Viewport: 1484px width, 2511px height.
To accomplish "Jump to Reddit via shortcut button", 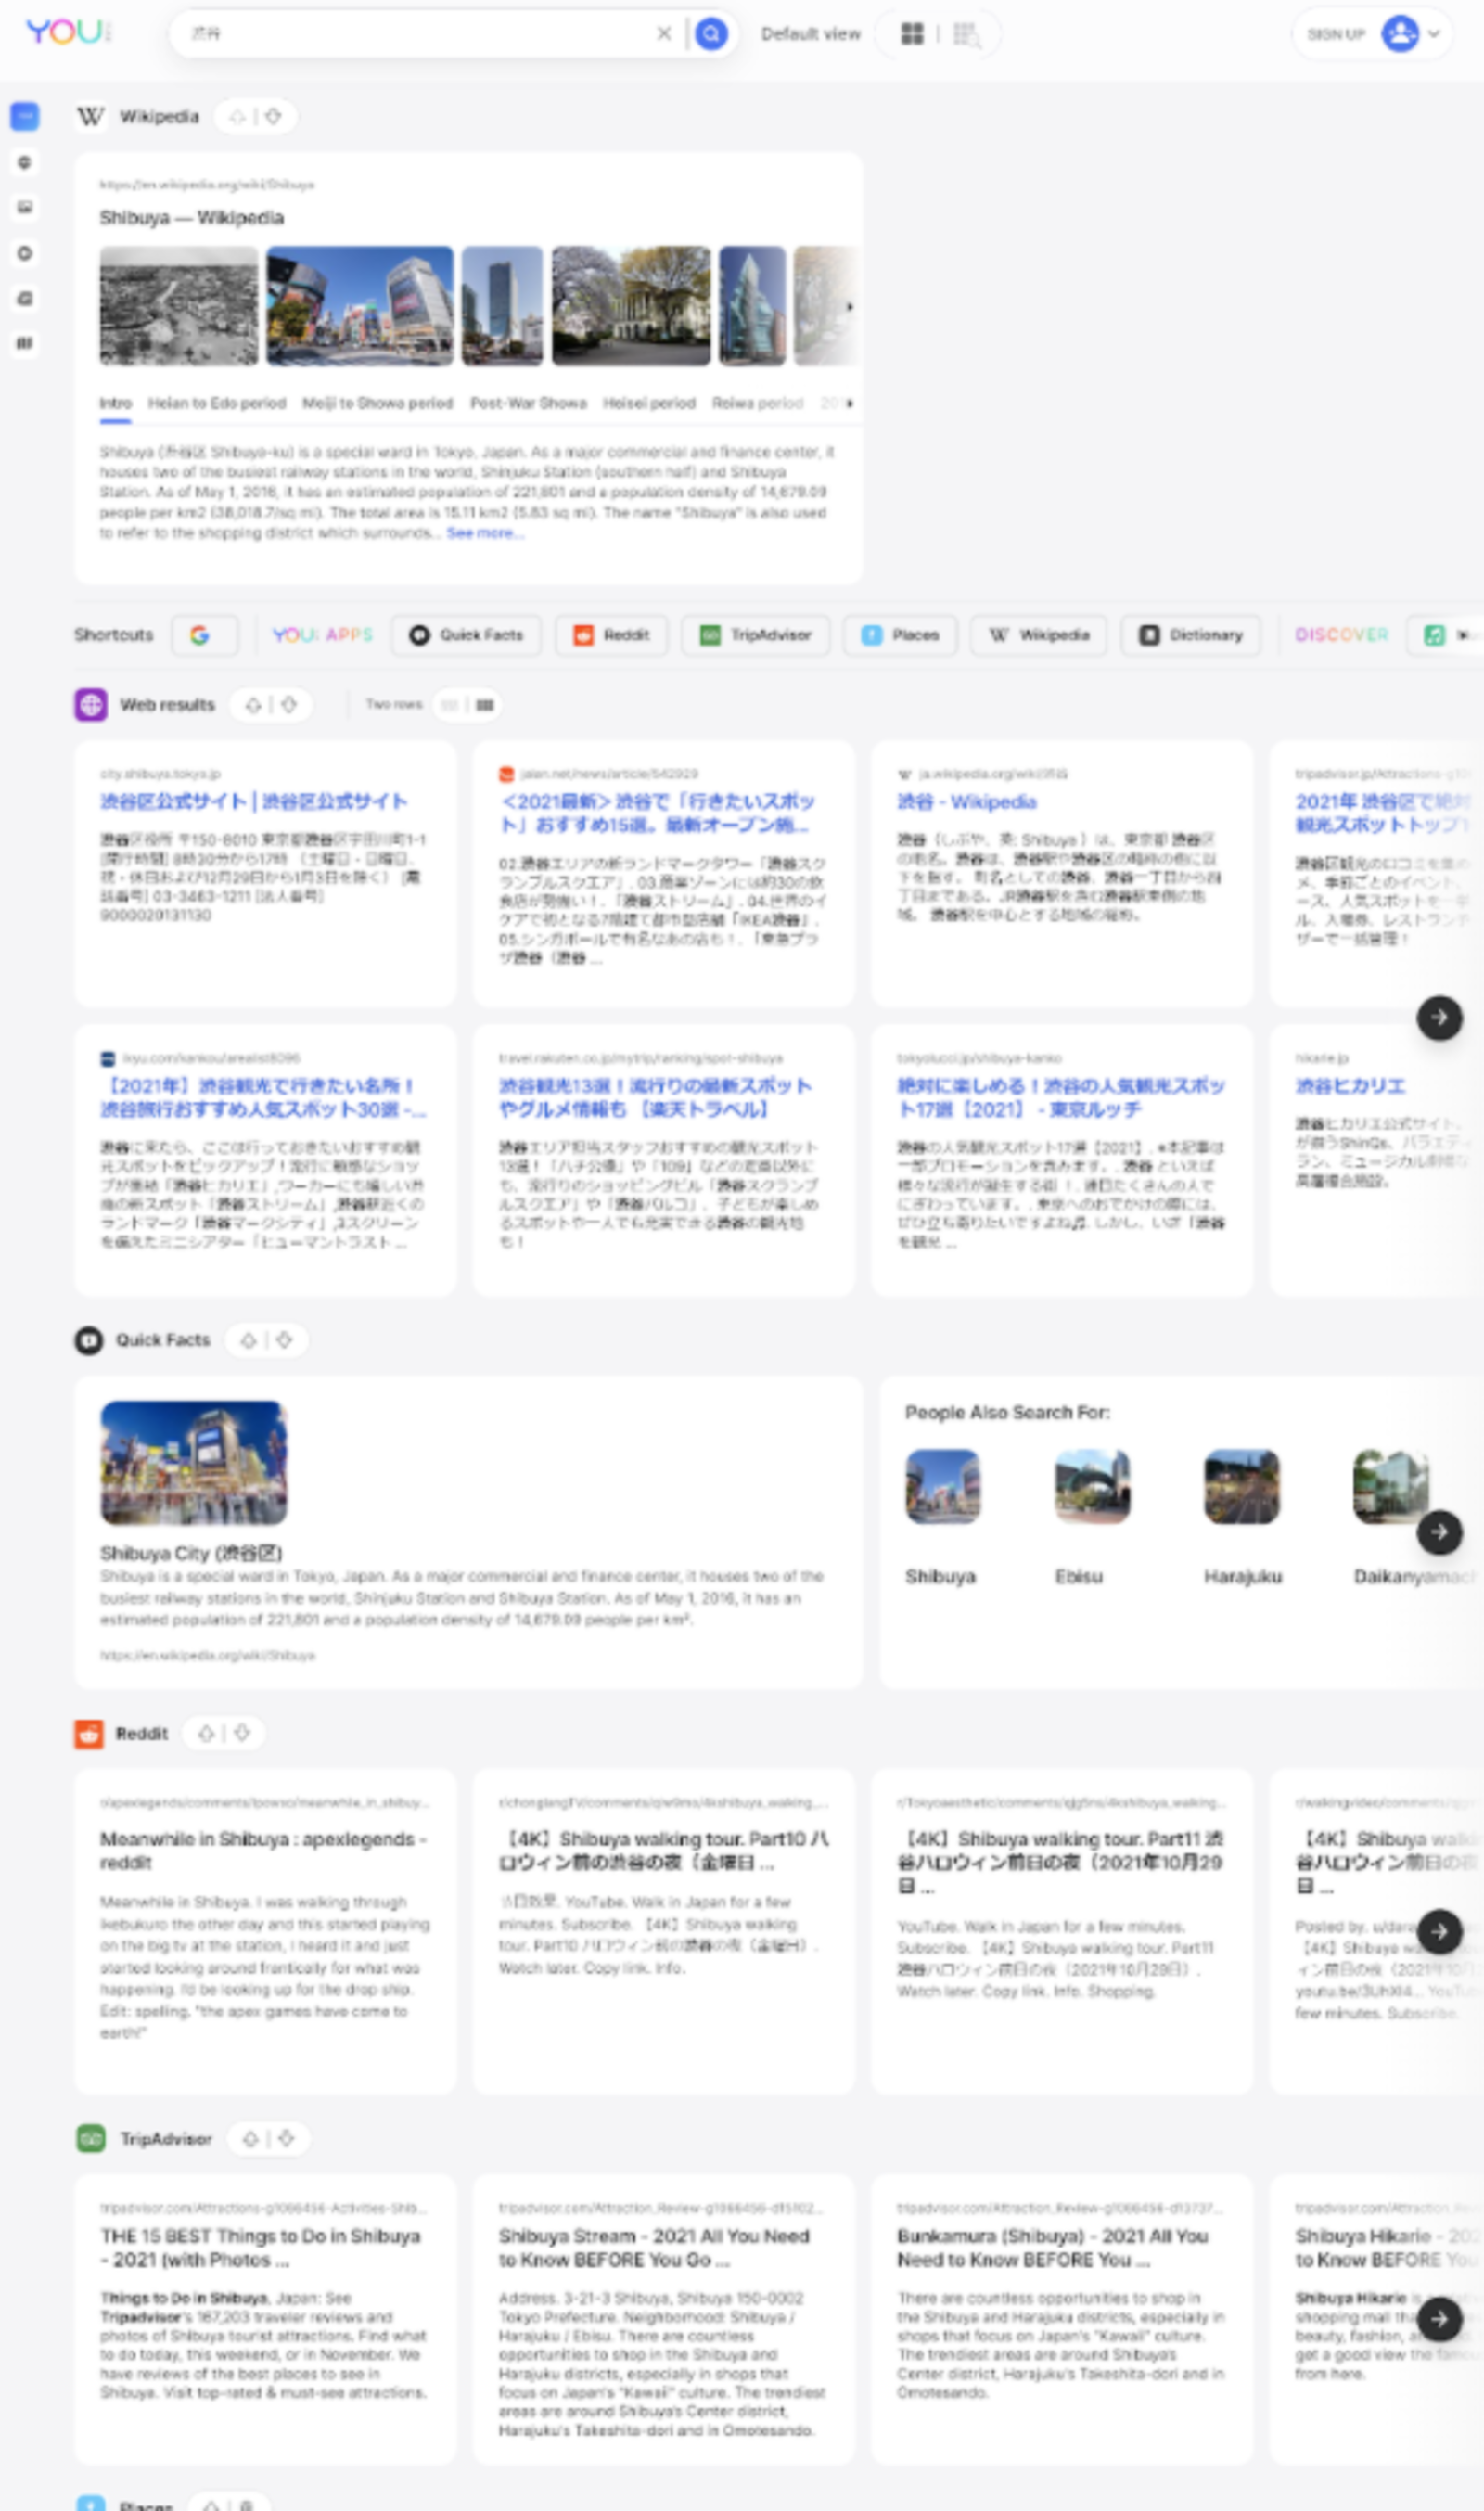I will 611,635.
